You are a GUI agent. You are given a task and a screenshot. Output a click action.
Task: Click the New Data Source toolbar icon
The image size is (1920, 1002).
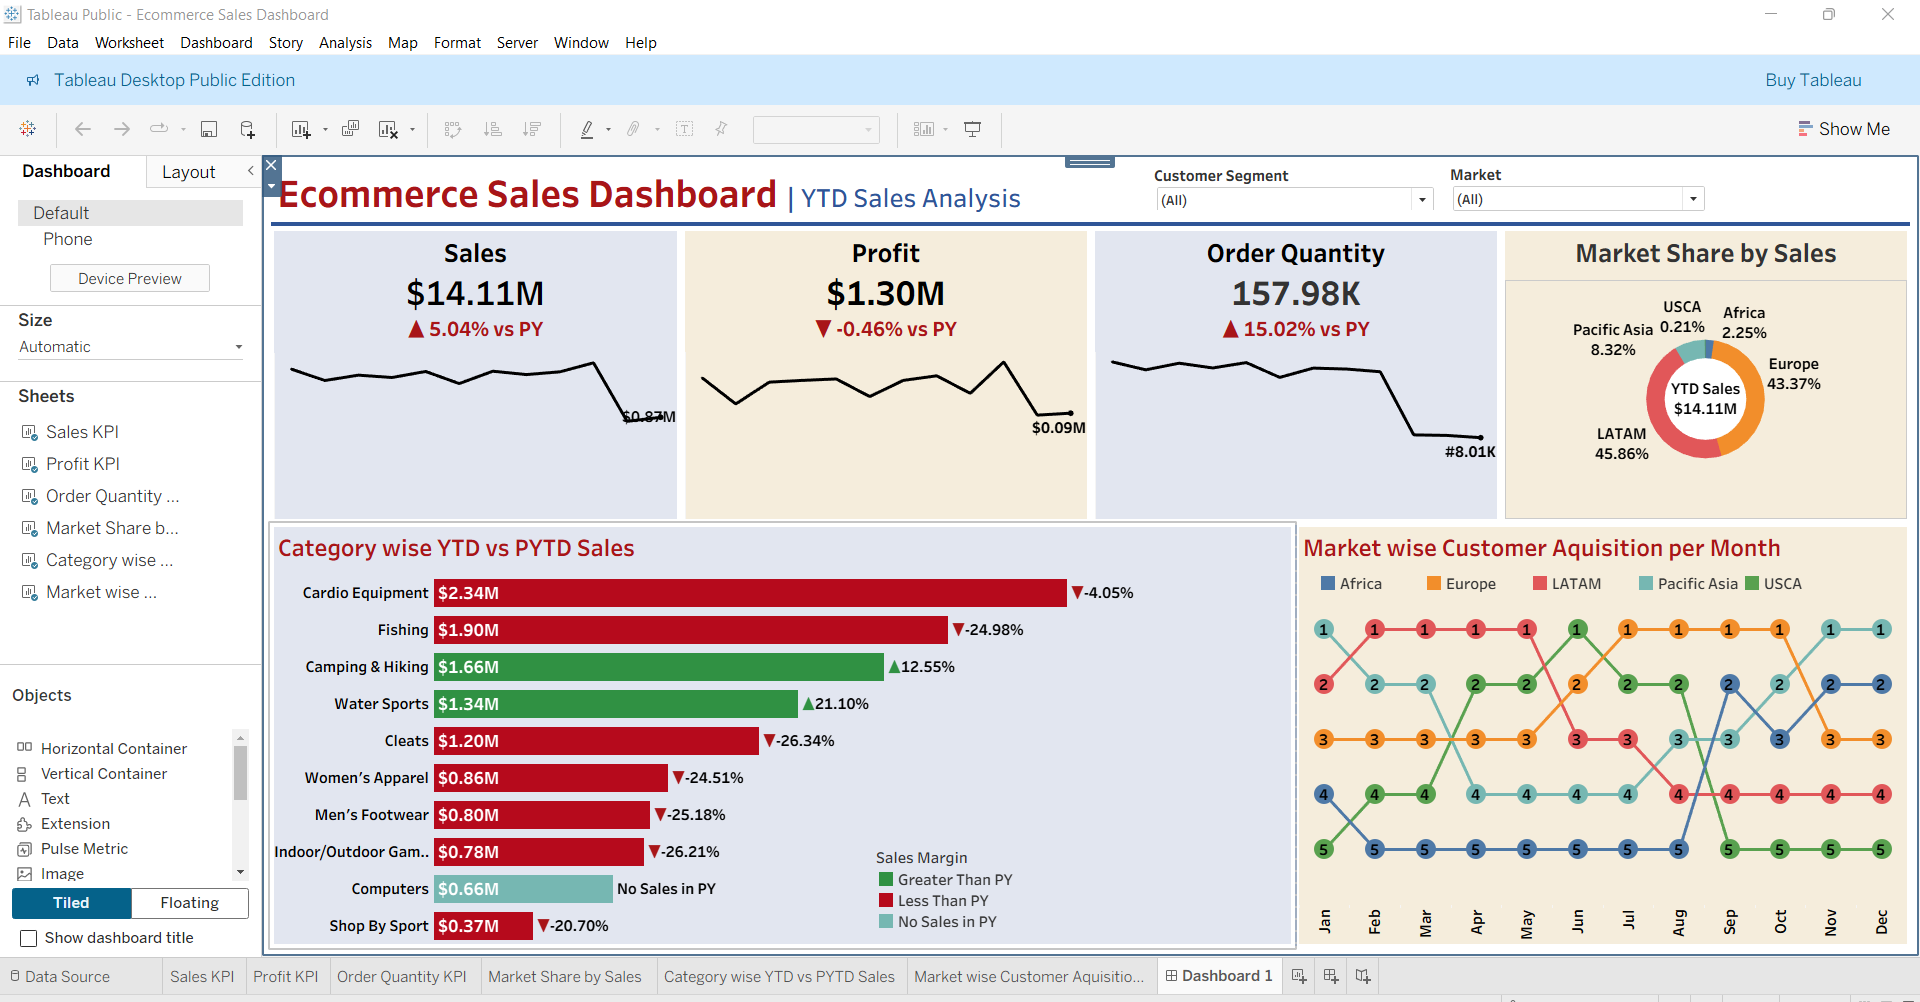(247, 129)
